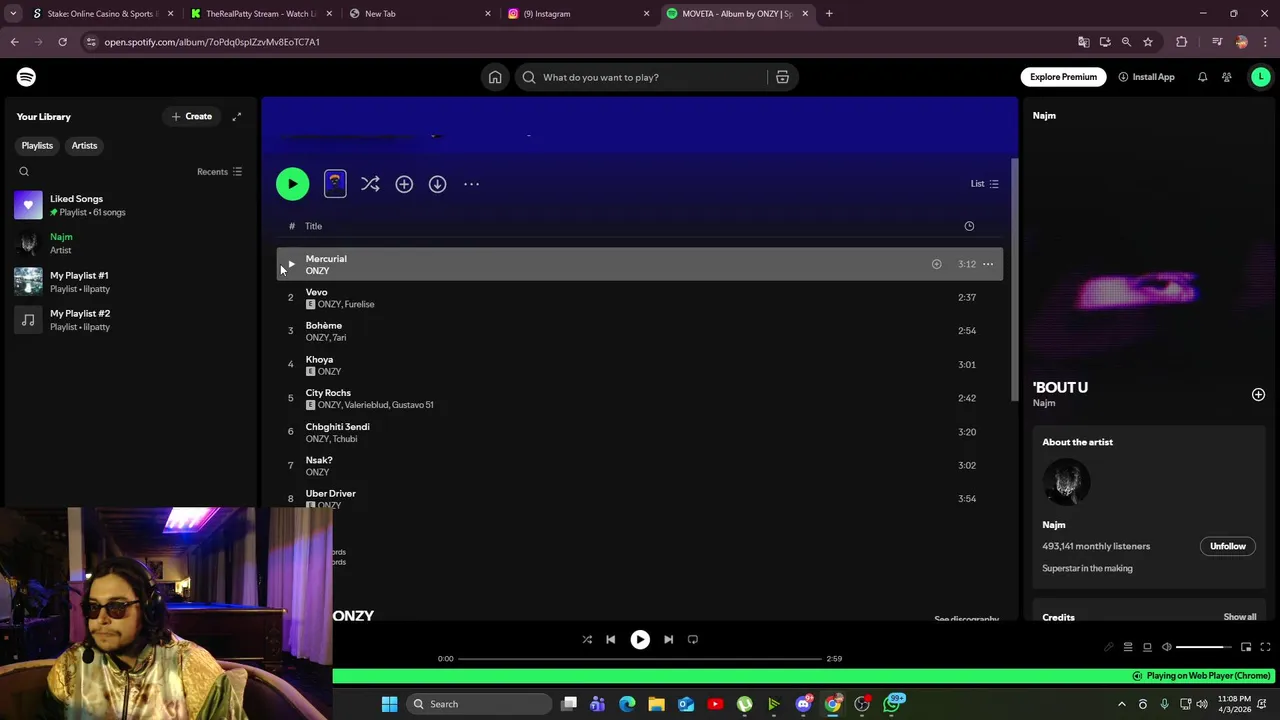See ONZY discography
Viewport: 1280px width, 720px height.
[x=966, y=619]
